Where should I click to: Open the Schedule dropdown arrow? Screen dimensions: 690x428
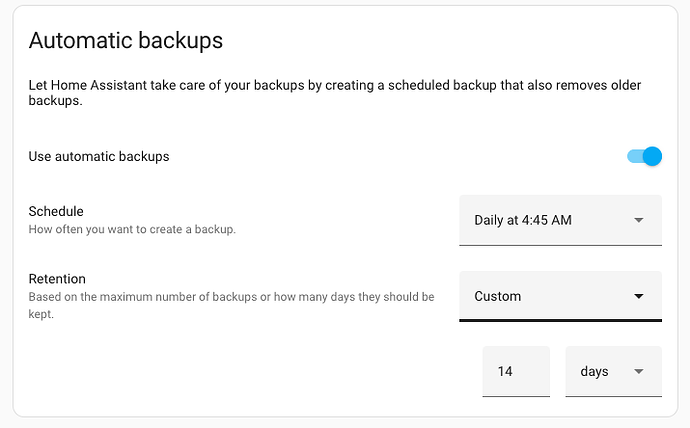click(x=639, y=220)
